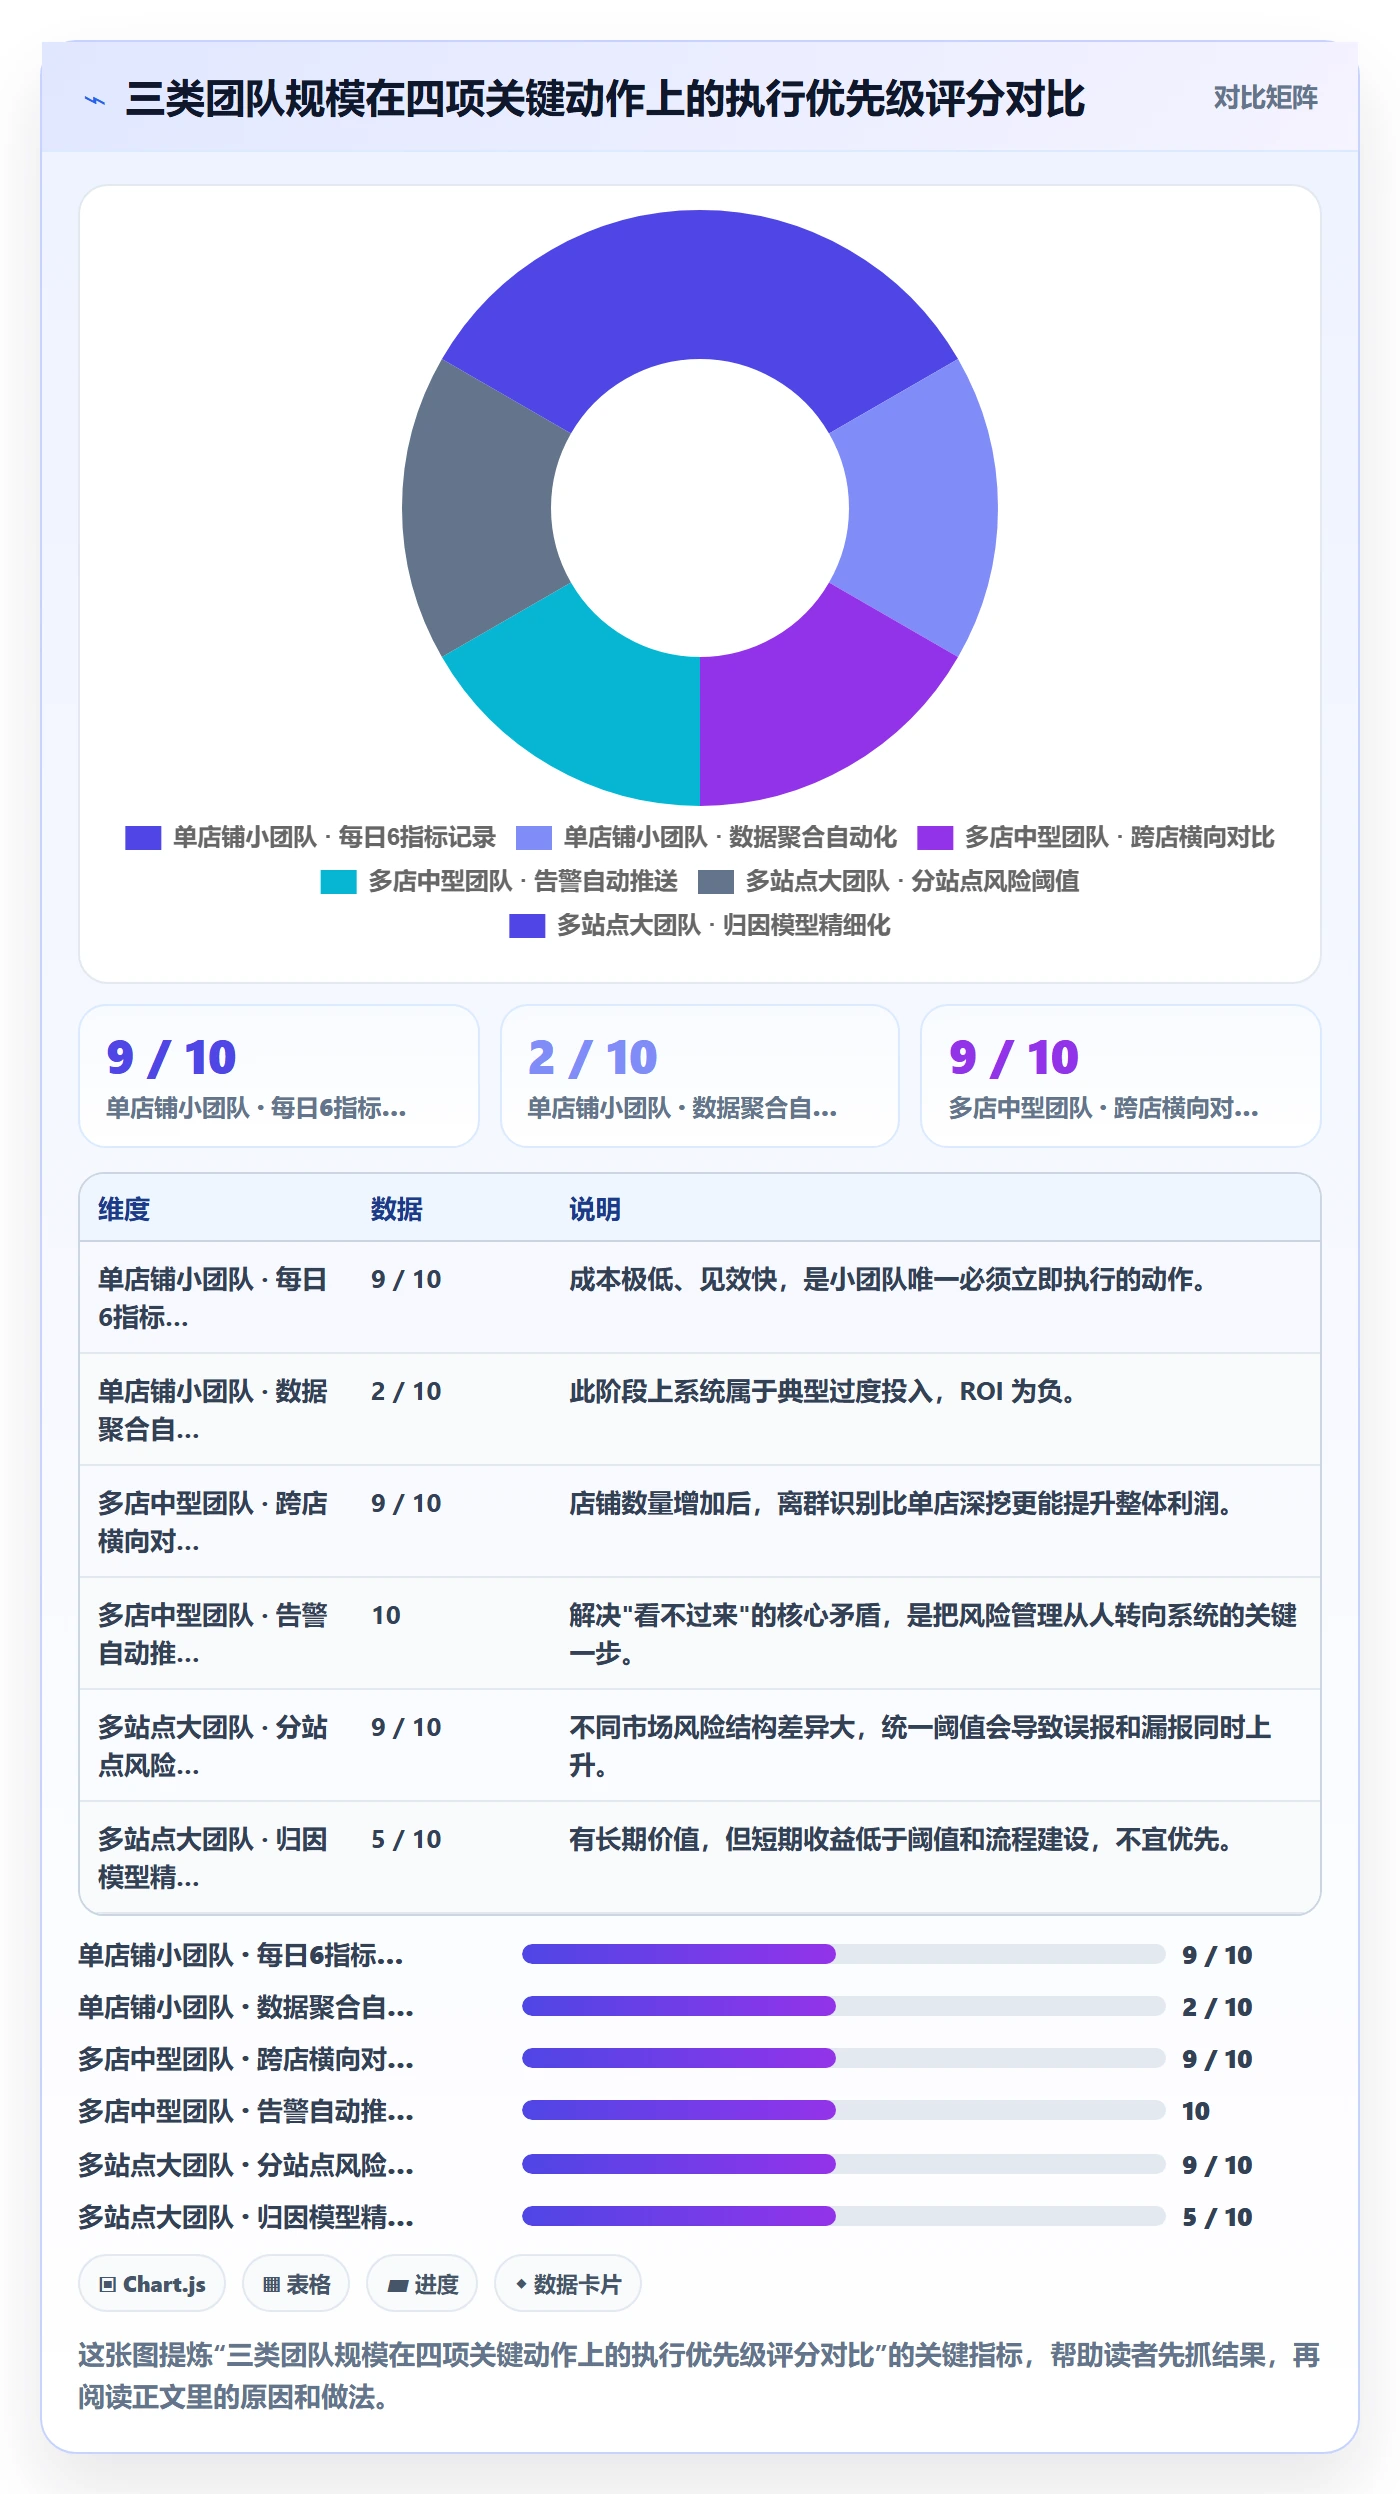This screenshot has width=1400, height=2494.
Task: Click the description 此阶段上系统属于典型过度投入
Action: tap(825, 1391)
